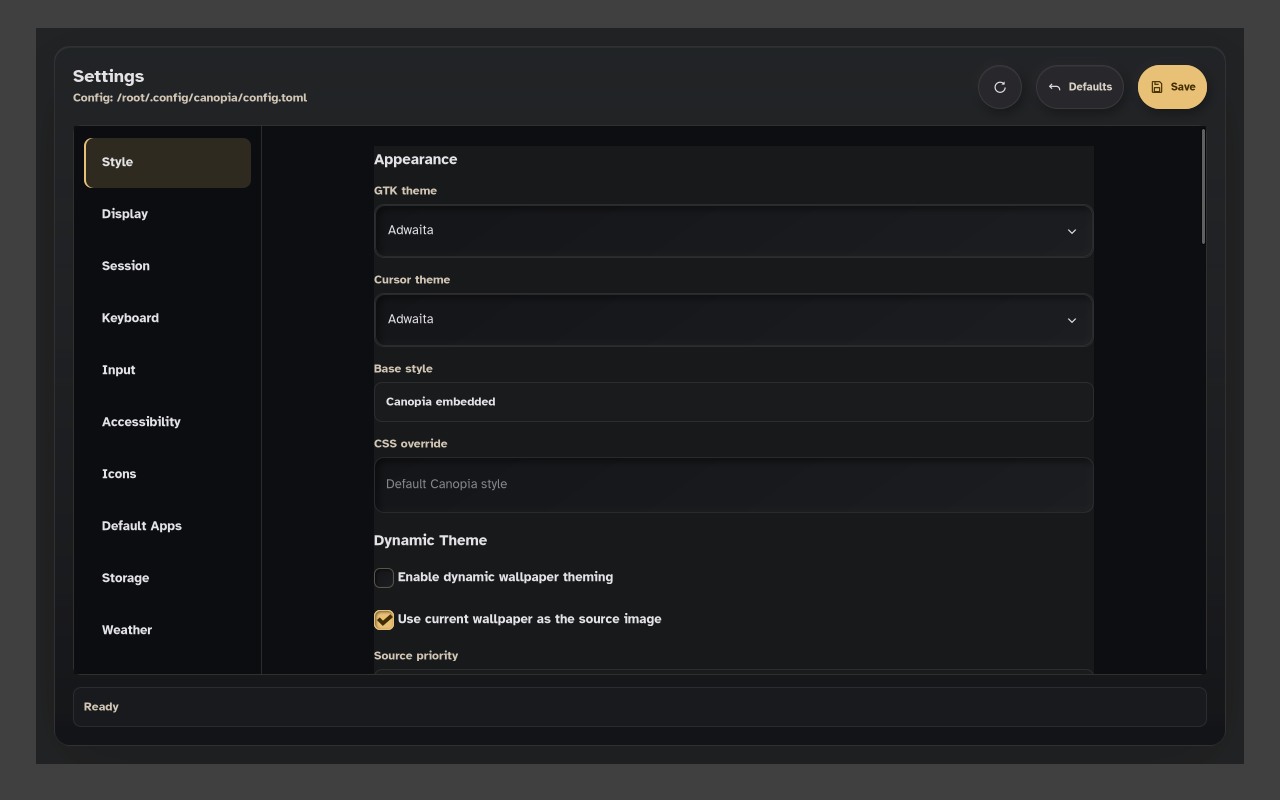This screenshot has width=1280, height=800.
Task: Click the reload configuration icon button
Action: point(1000,87)
